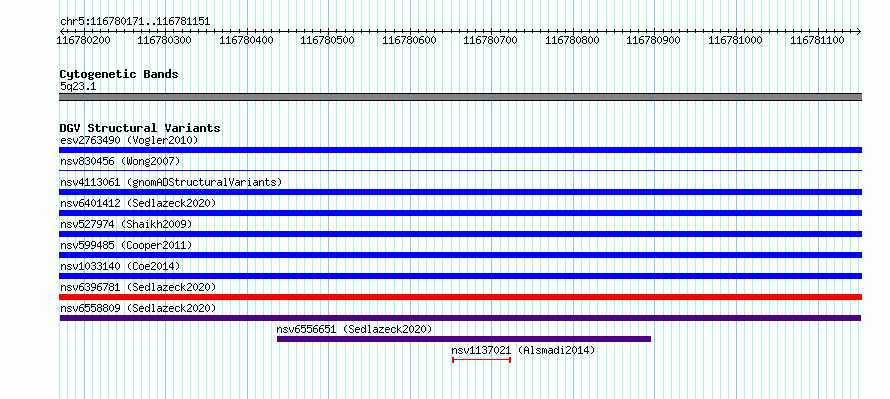Click the DGV Structural Variants track title
The width and height of the screenshot is (890, 399).
140,128
